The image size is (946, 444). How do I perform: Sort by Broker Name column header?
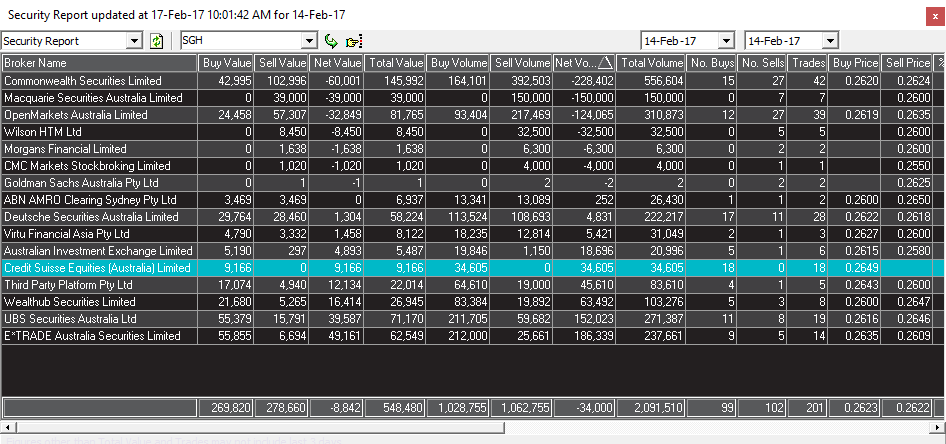tap(100, 63)
